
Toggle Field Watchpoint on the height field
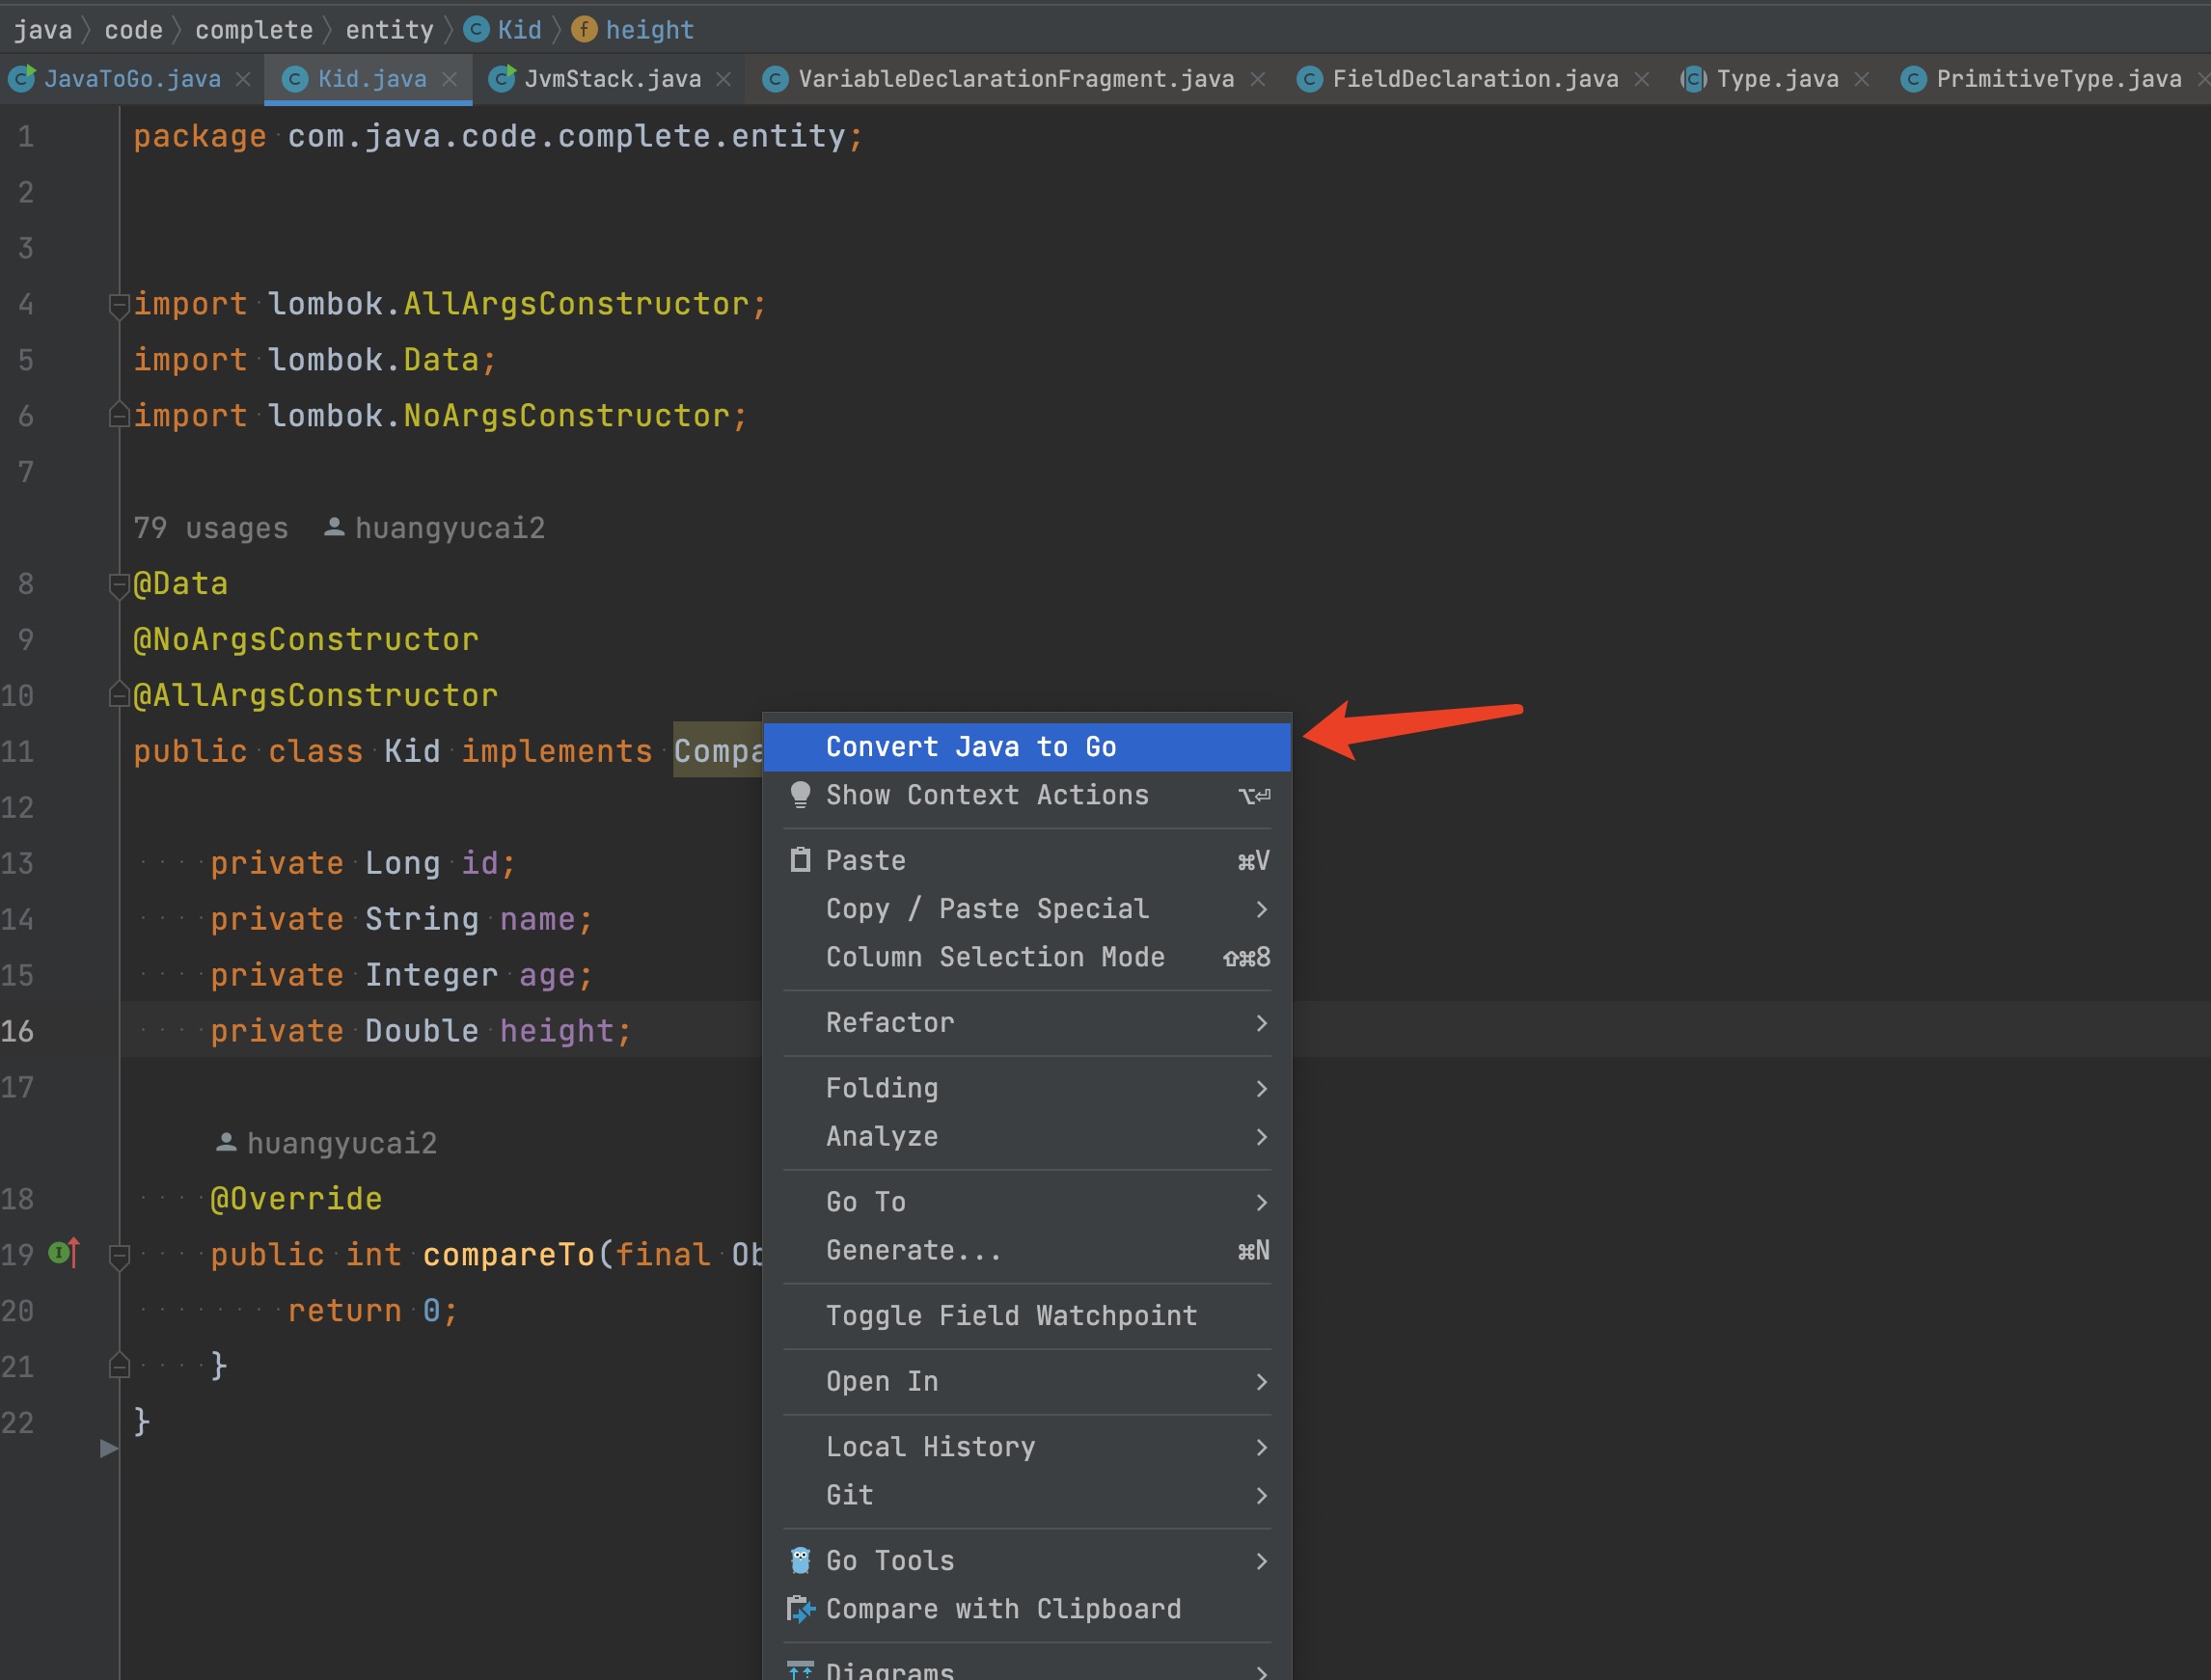pos(1011,1316)
